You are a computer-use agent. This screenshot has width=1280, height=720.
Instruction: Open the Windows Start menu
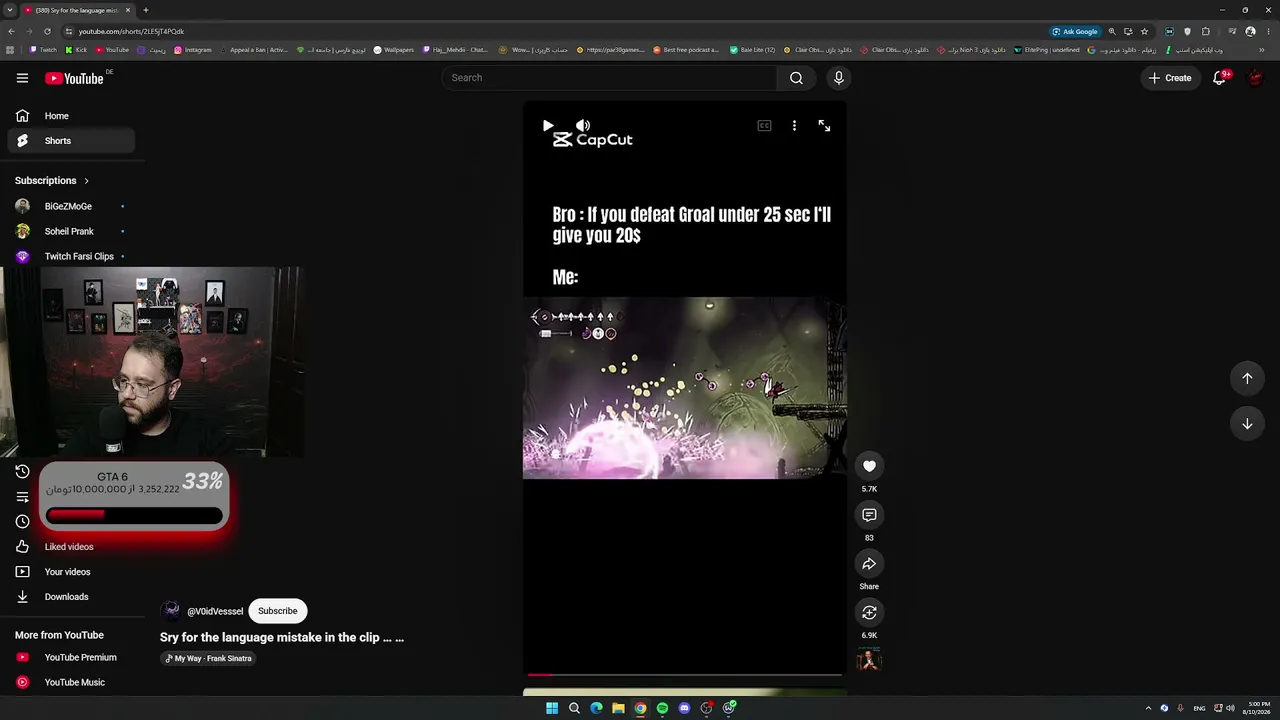pyautogui.click(x=552, y=708)
